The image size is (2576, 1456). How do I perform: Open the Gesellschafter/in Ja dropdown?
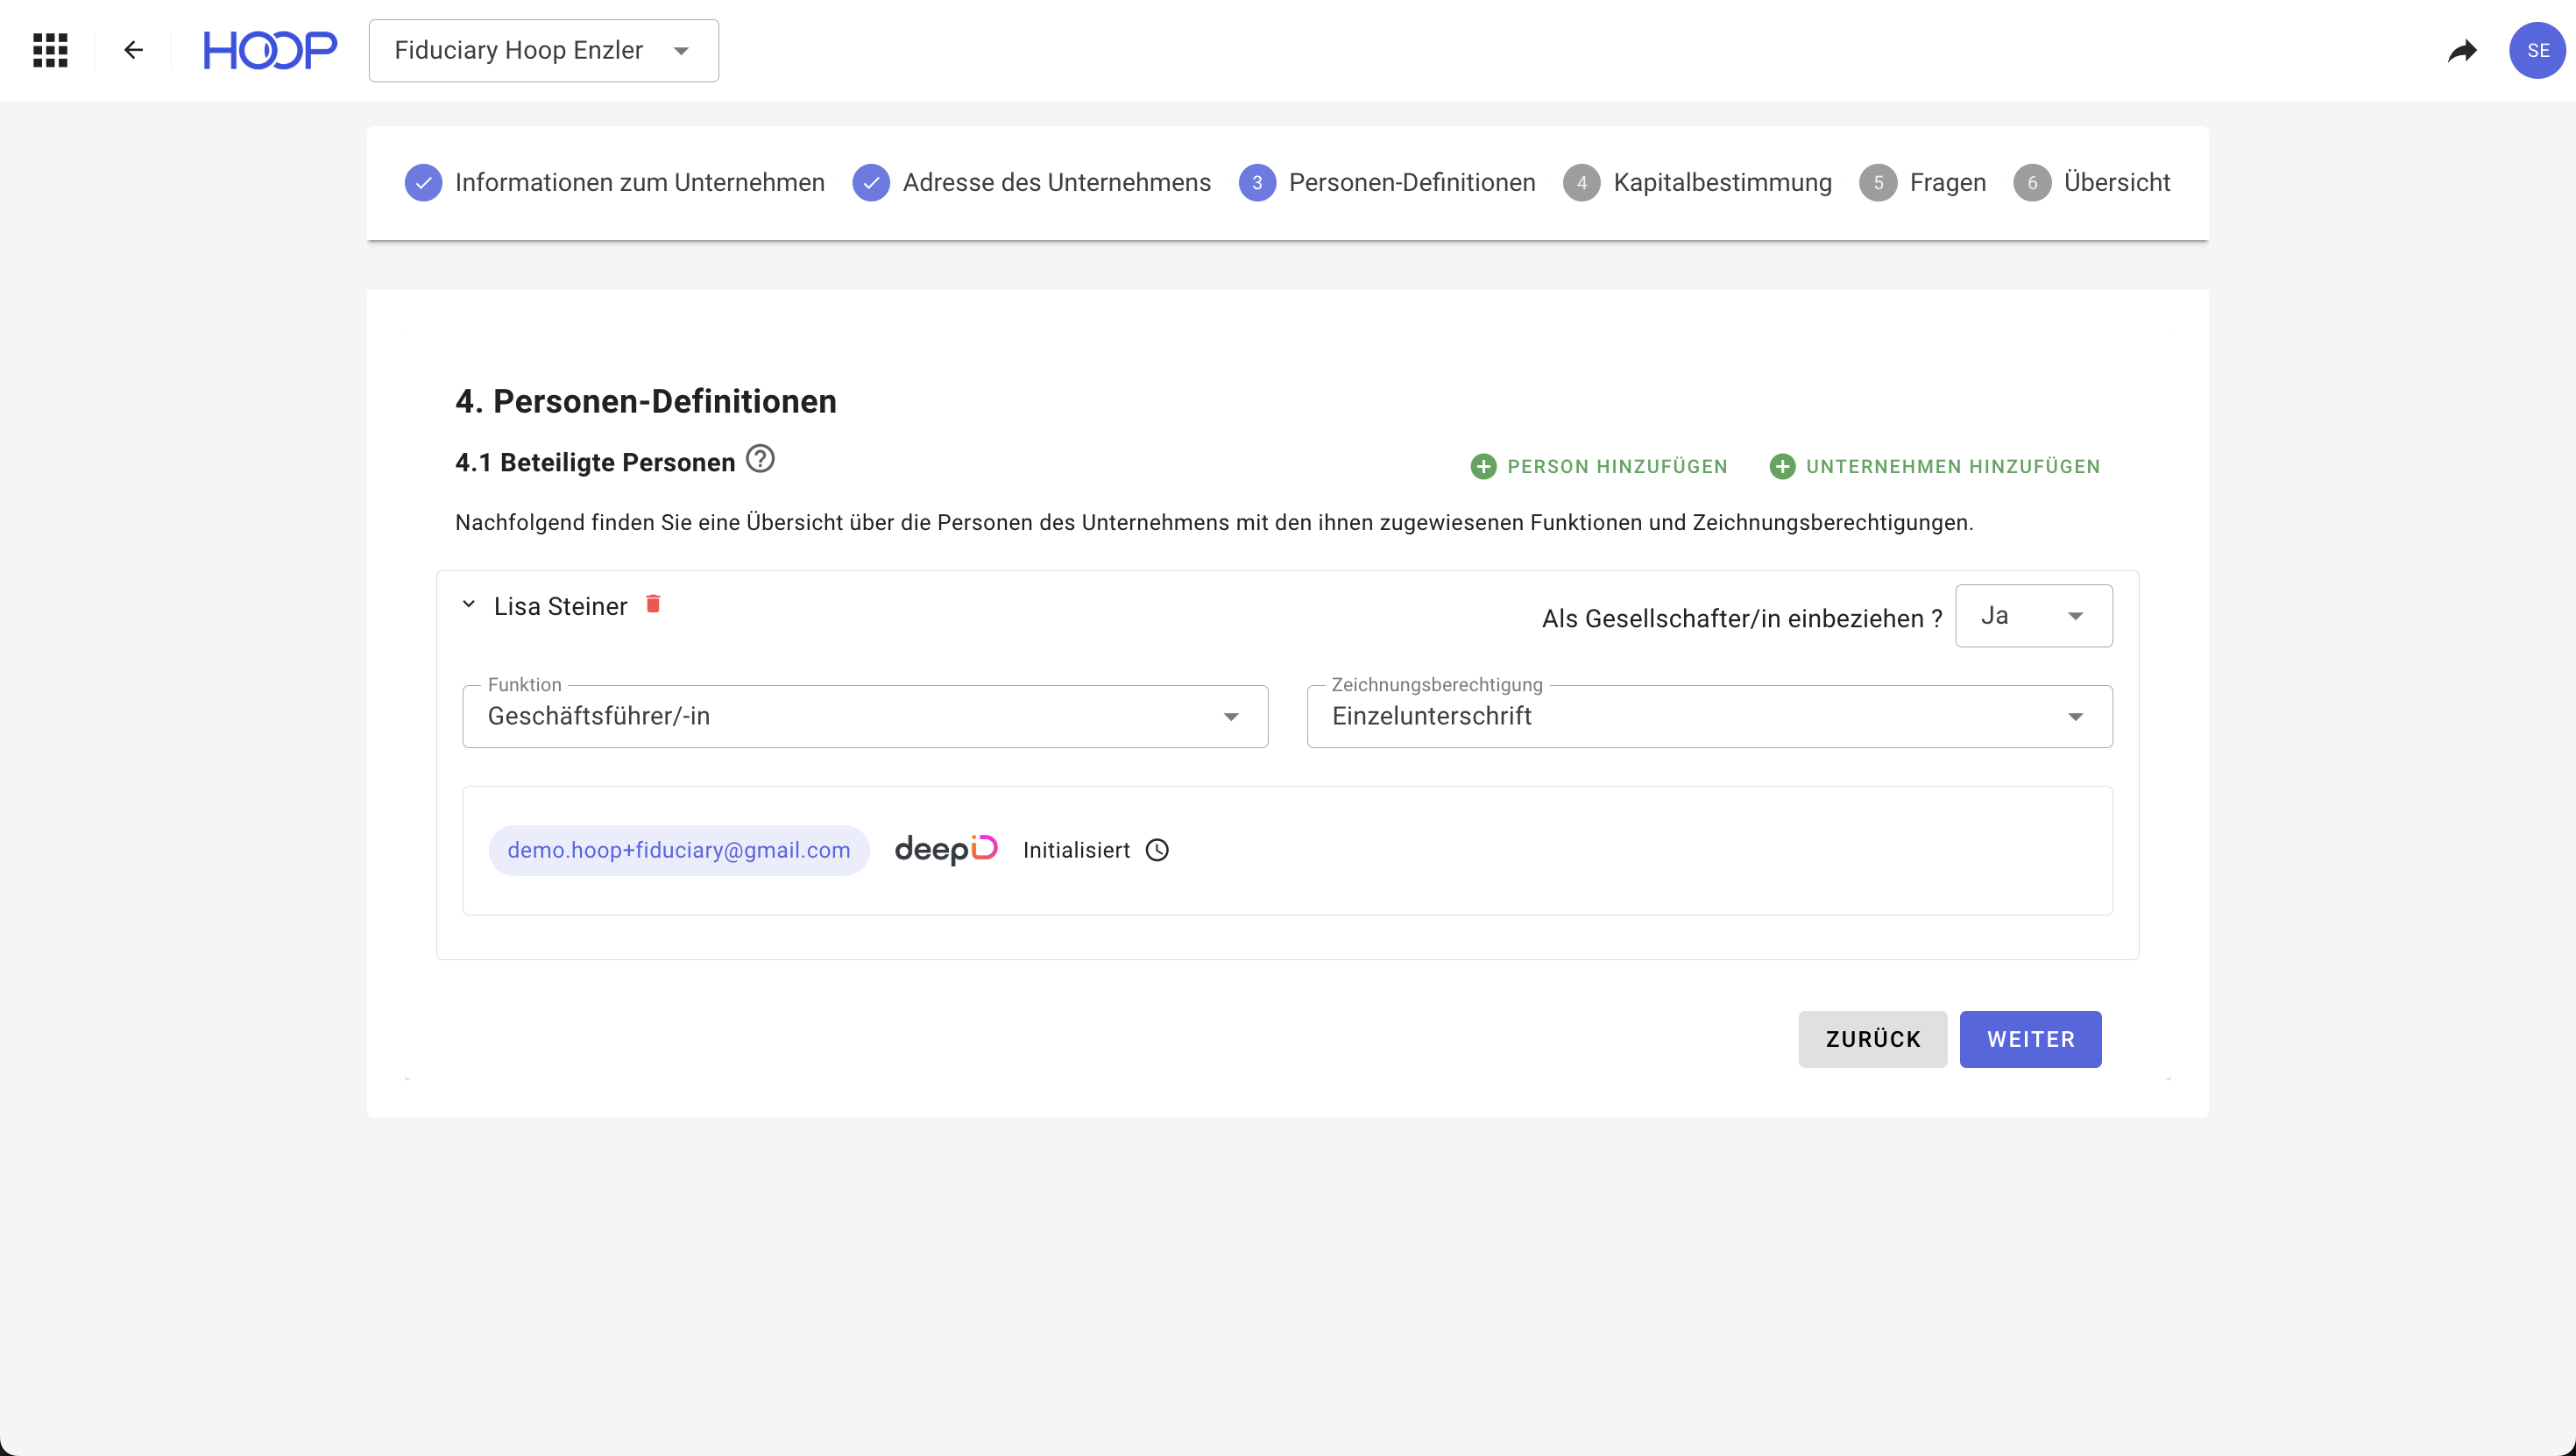coord(2033,616)
